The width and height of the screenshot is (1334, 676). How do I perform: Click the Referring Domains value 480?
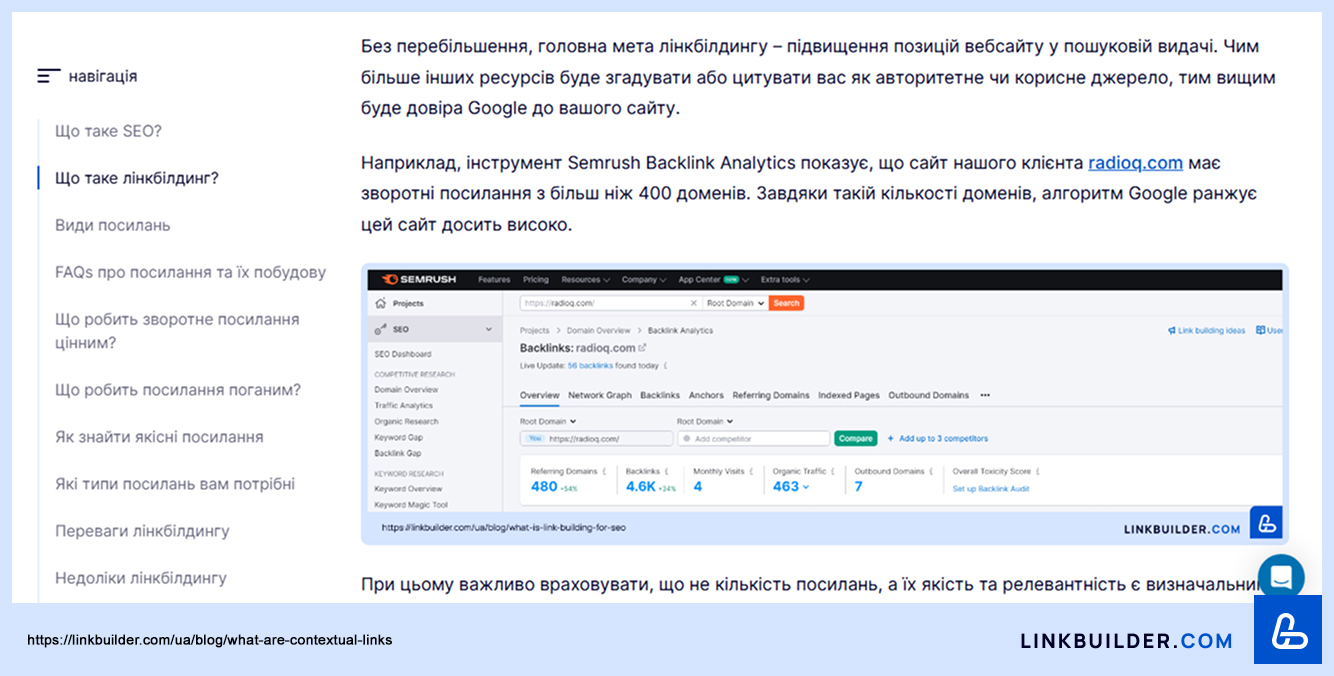[544, 487]
